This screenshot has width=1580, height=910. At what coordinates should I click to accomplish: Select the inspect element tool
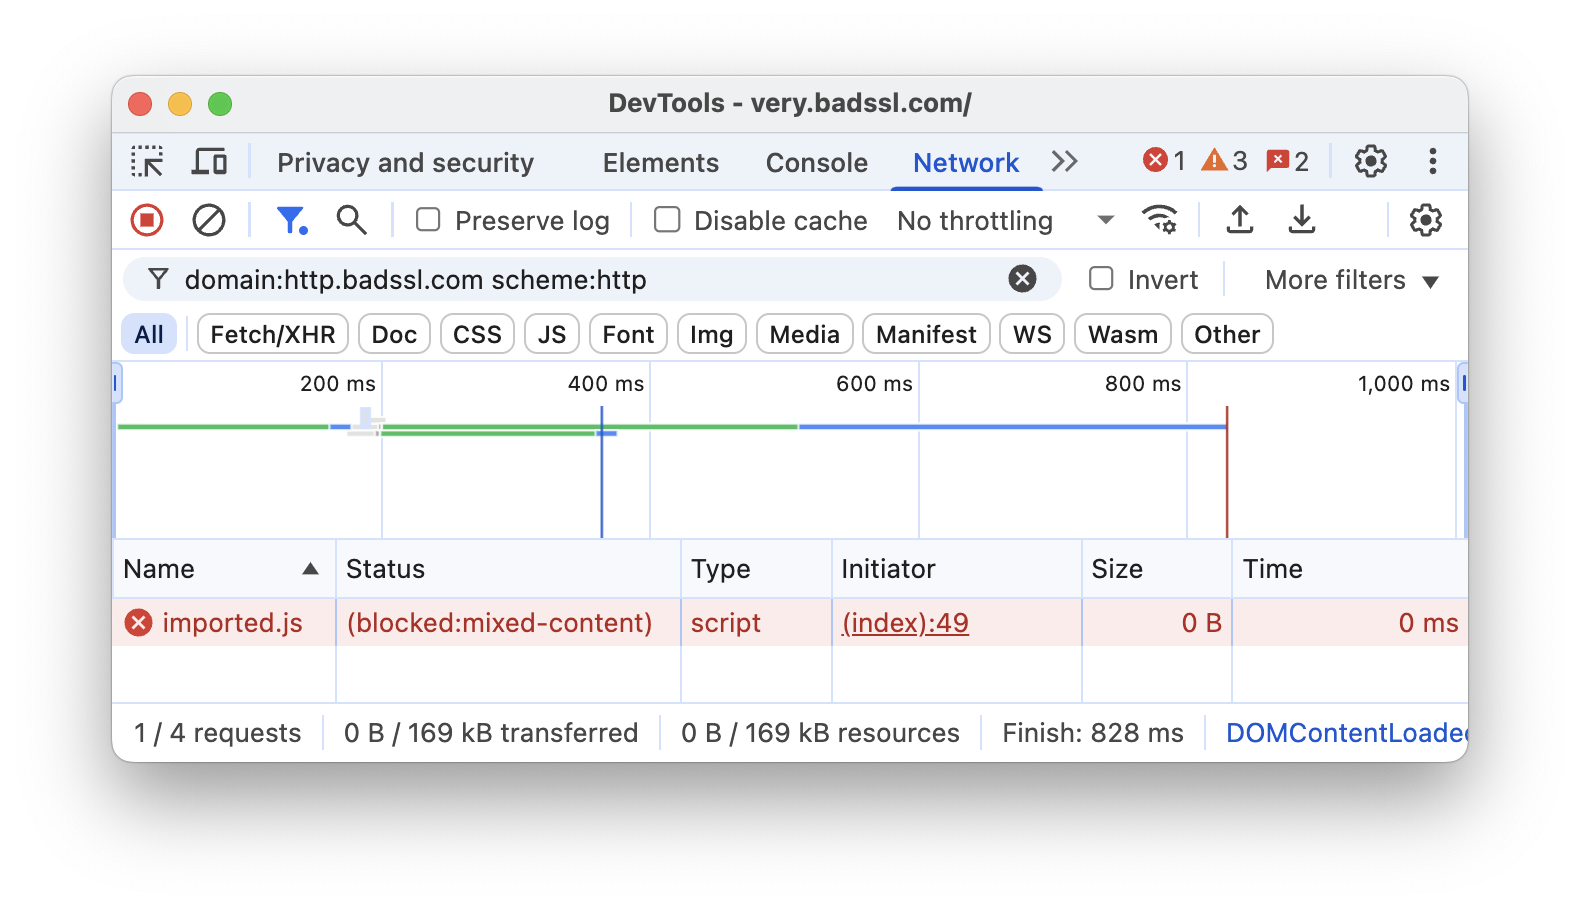(146, 161)
